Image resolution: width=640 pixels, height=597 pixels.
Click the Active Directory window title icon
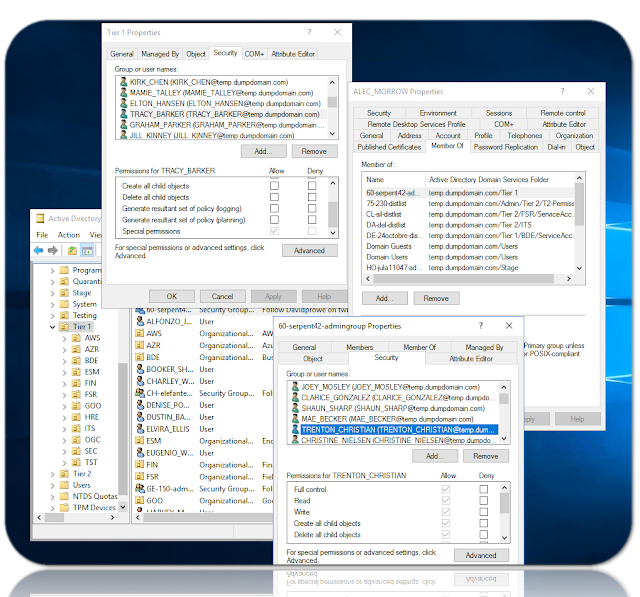point(40,218)
